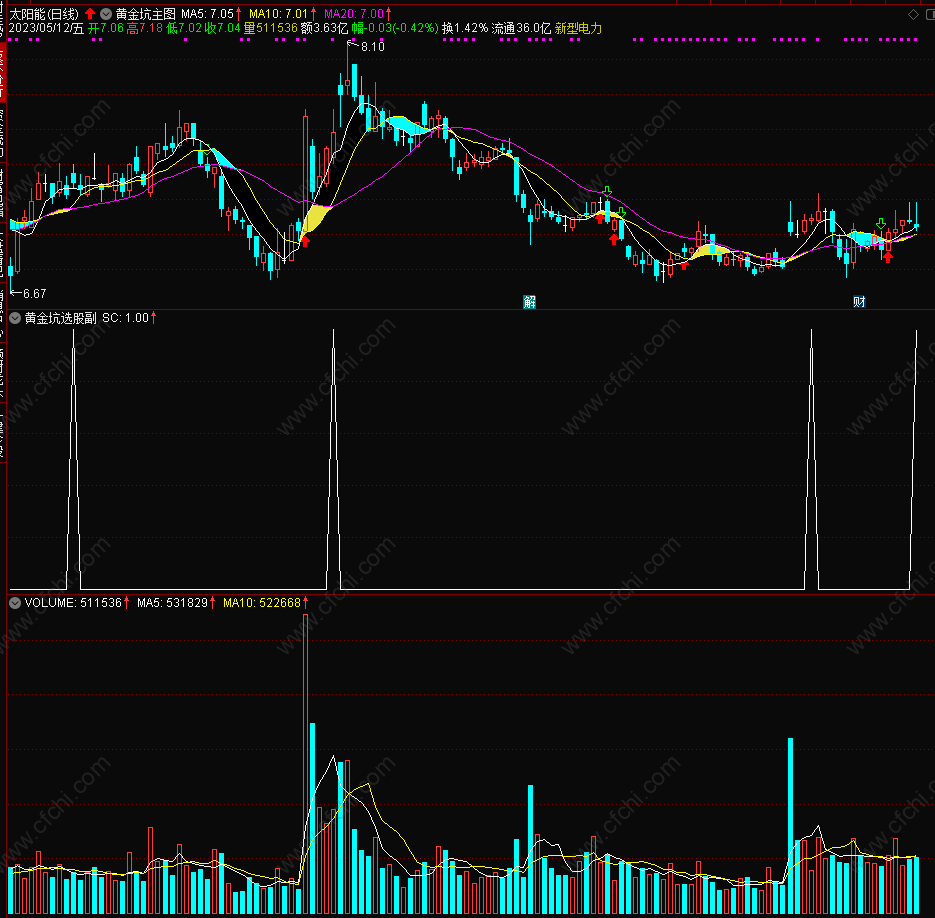Click the volume MA5: 531829 value
Image resolution: width=935 pixels, height=918 pixels.
(x=172, y=603)
